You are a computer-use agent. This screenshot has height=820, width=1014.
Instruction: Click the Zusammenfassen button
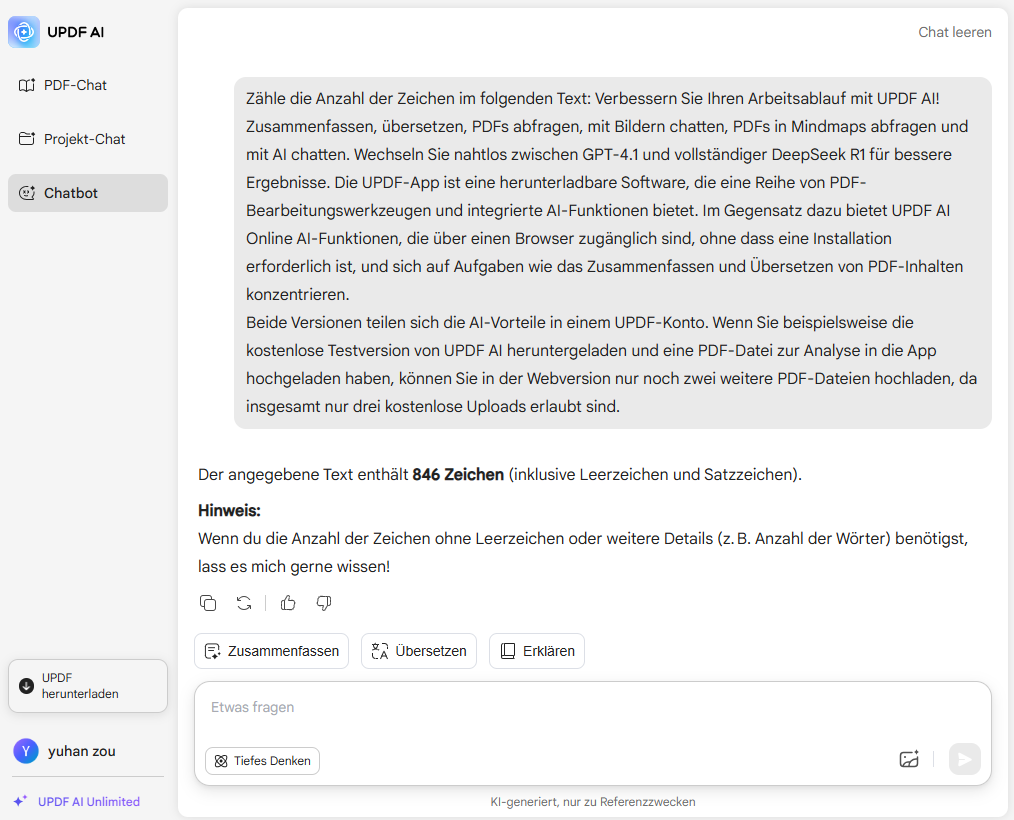(x=272, y=651)
